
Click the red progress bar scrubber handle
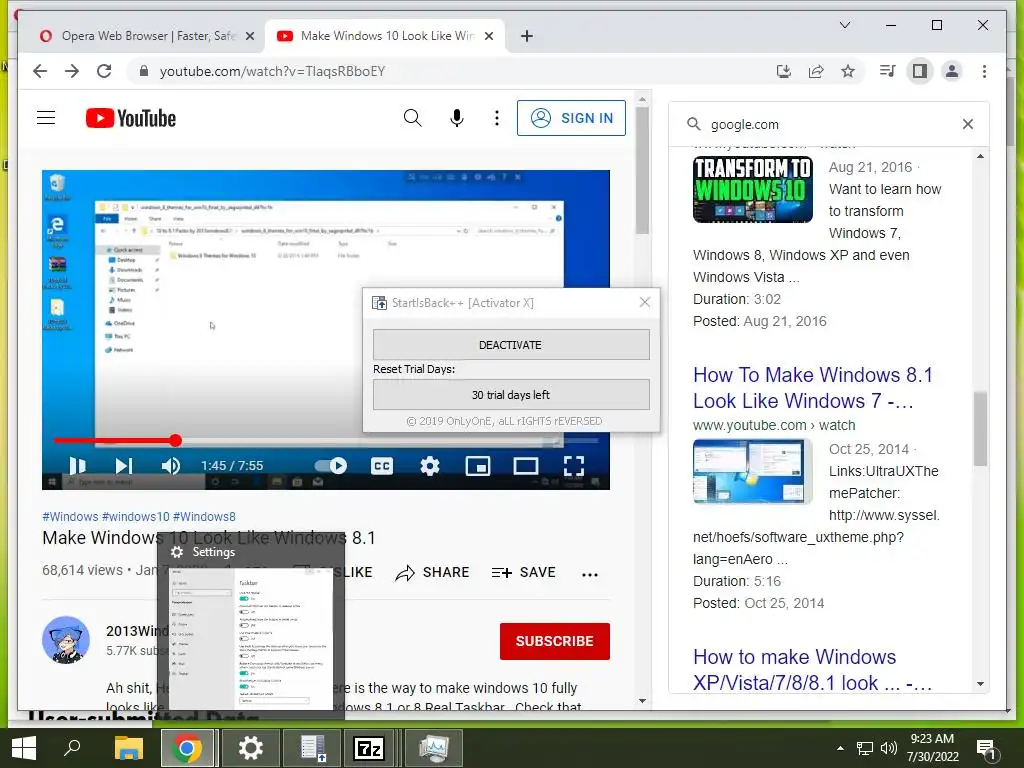pyautogui.click(x=176, y=440)
